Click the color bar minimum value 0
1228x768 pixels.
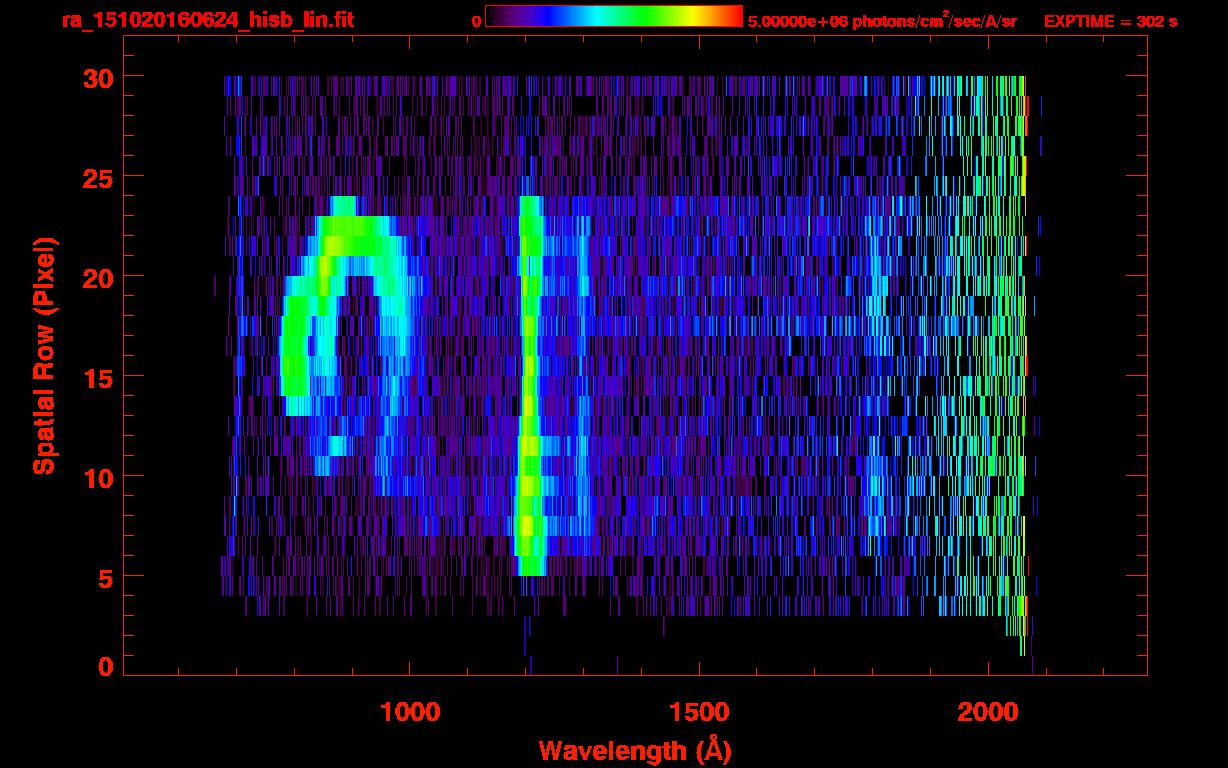coord(476,21)
